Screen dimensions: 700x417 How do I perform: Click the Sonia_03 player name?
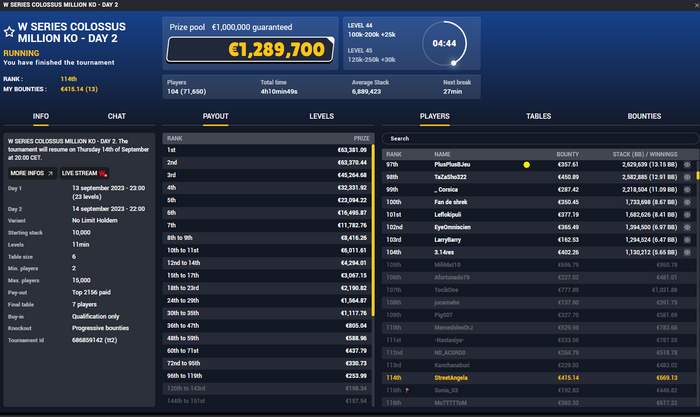pyautogui.click(x=446, y=390)
